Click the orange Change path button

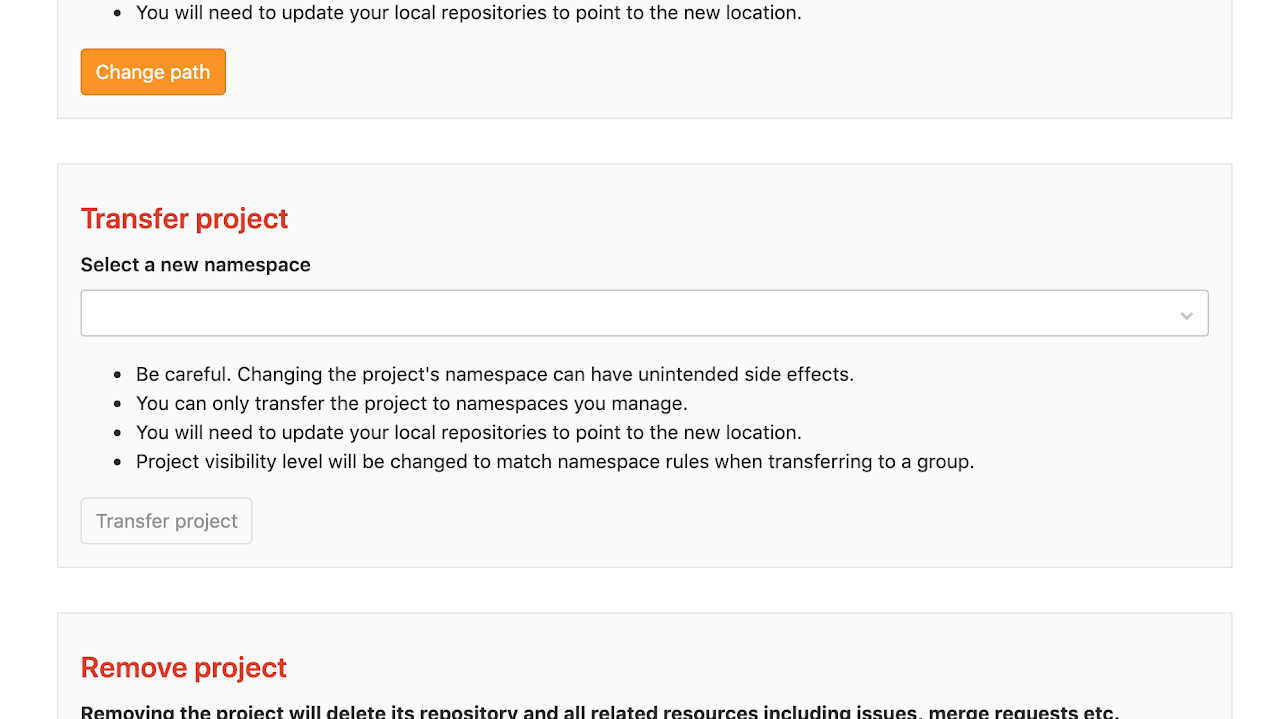coord(153,72)
